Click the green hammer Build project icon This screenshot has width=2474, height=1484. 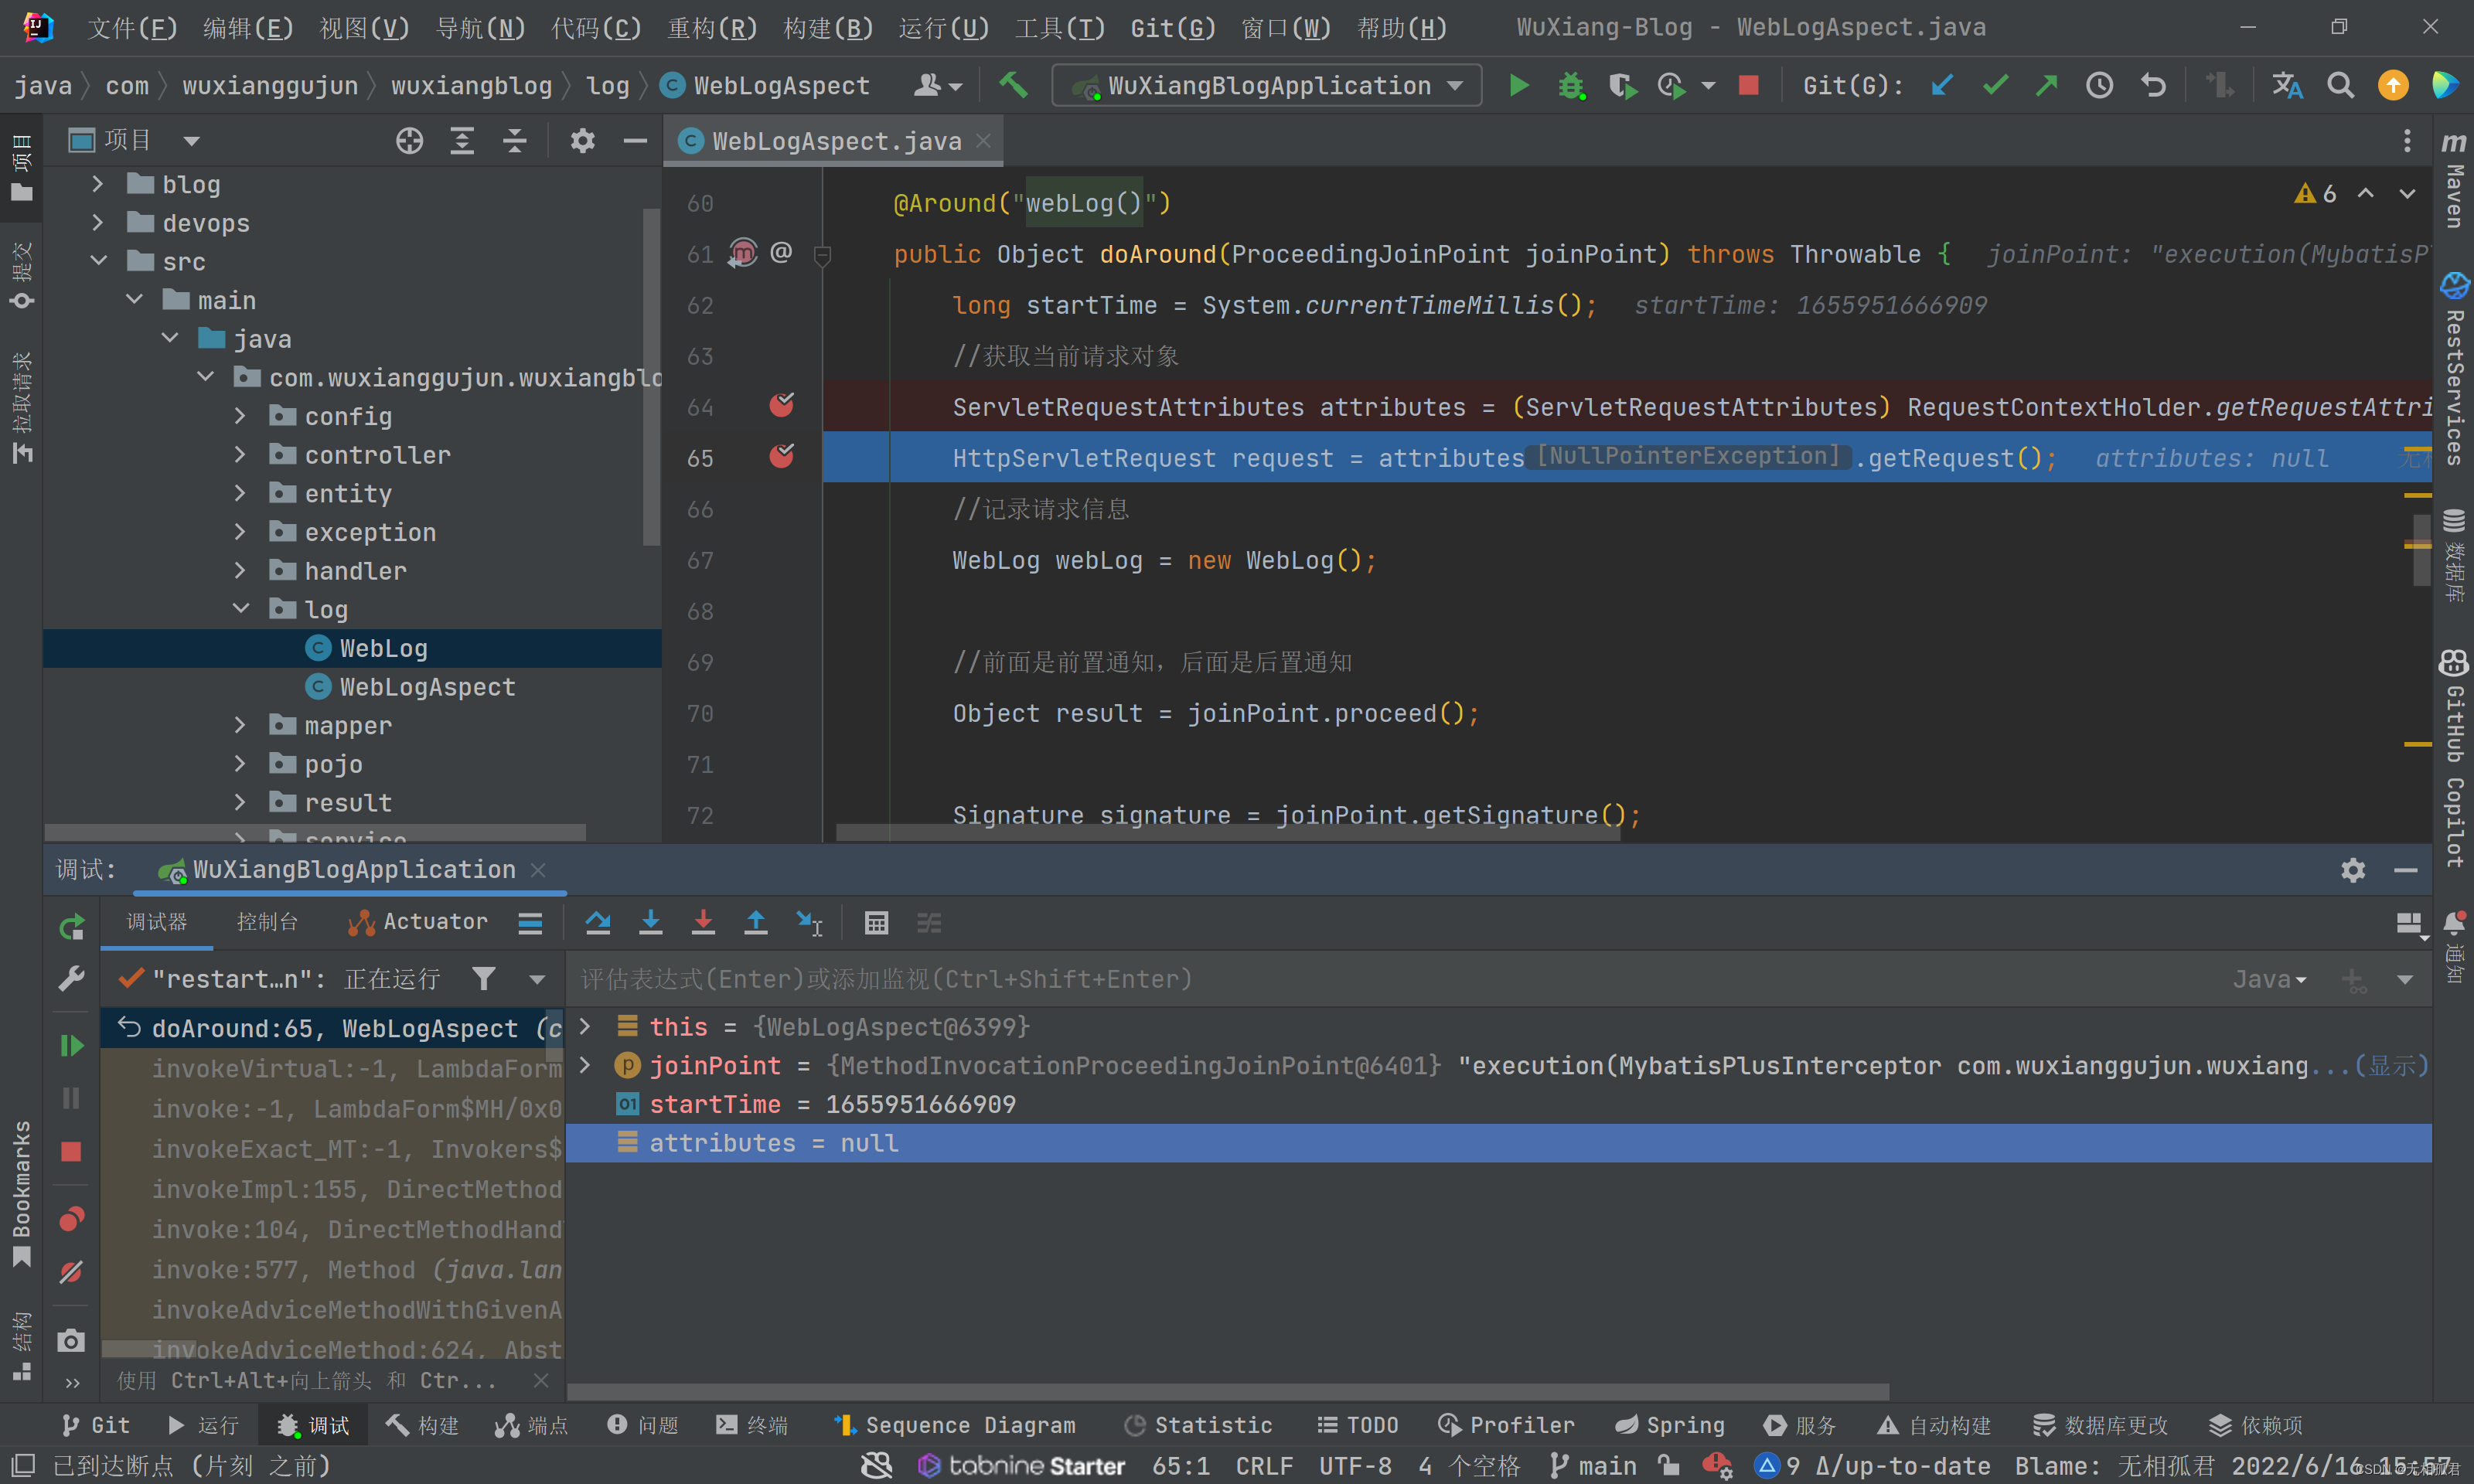[x=1013, y=86]
